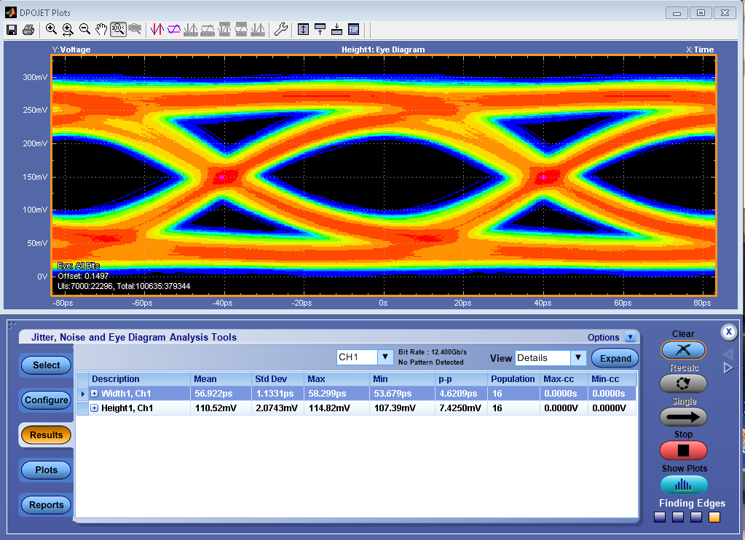This screenshot has height=540, width=745.
Task: Click the Show Plots histogram button
Action: (683, 485)
